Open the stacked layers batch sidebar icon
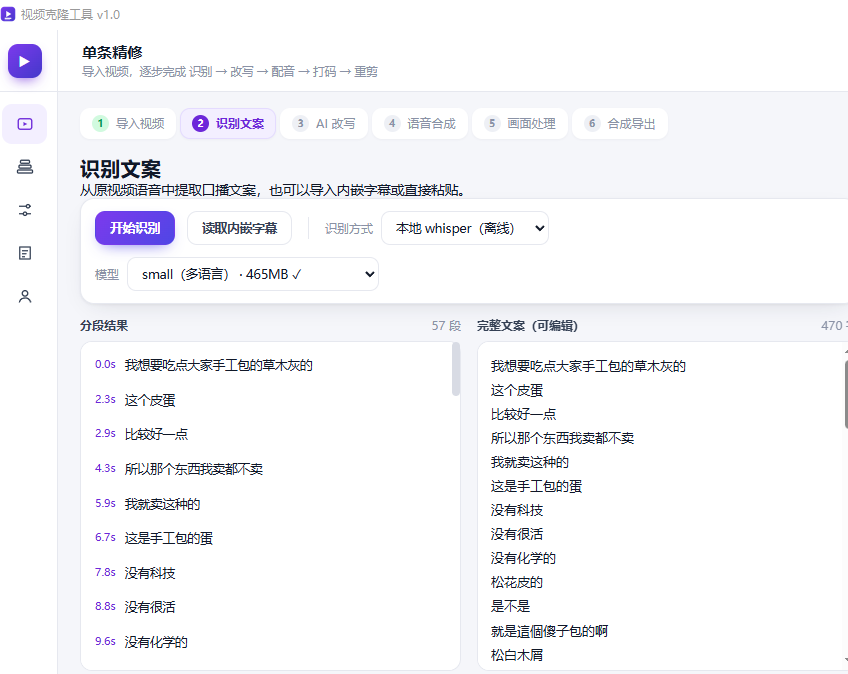The image size is (848, 674). coord(25,167)
